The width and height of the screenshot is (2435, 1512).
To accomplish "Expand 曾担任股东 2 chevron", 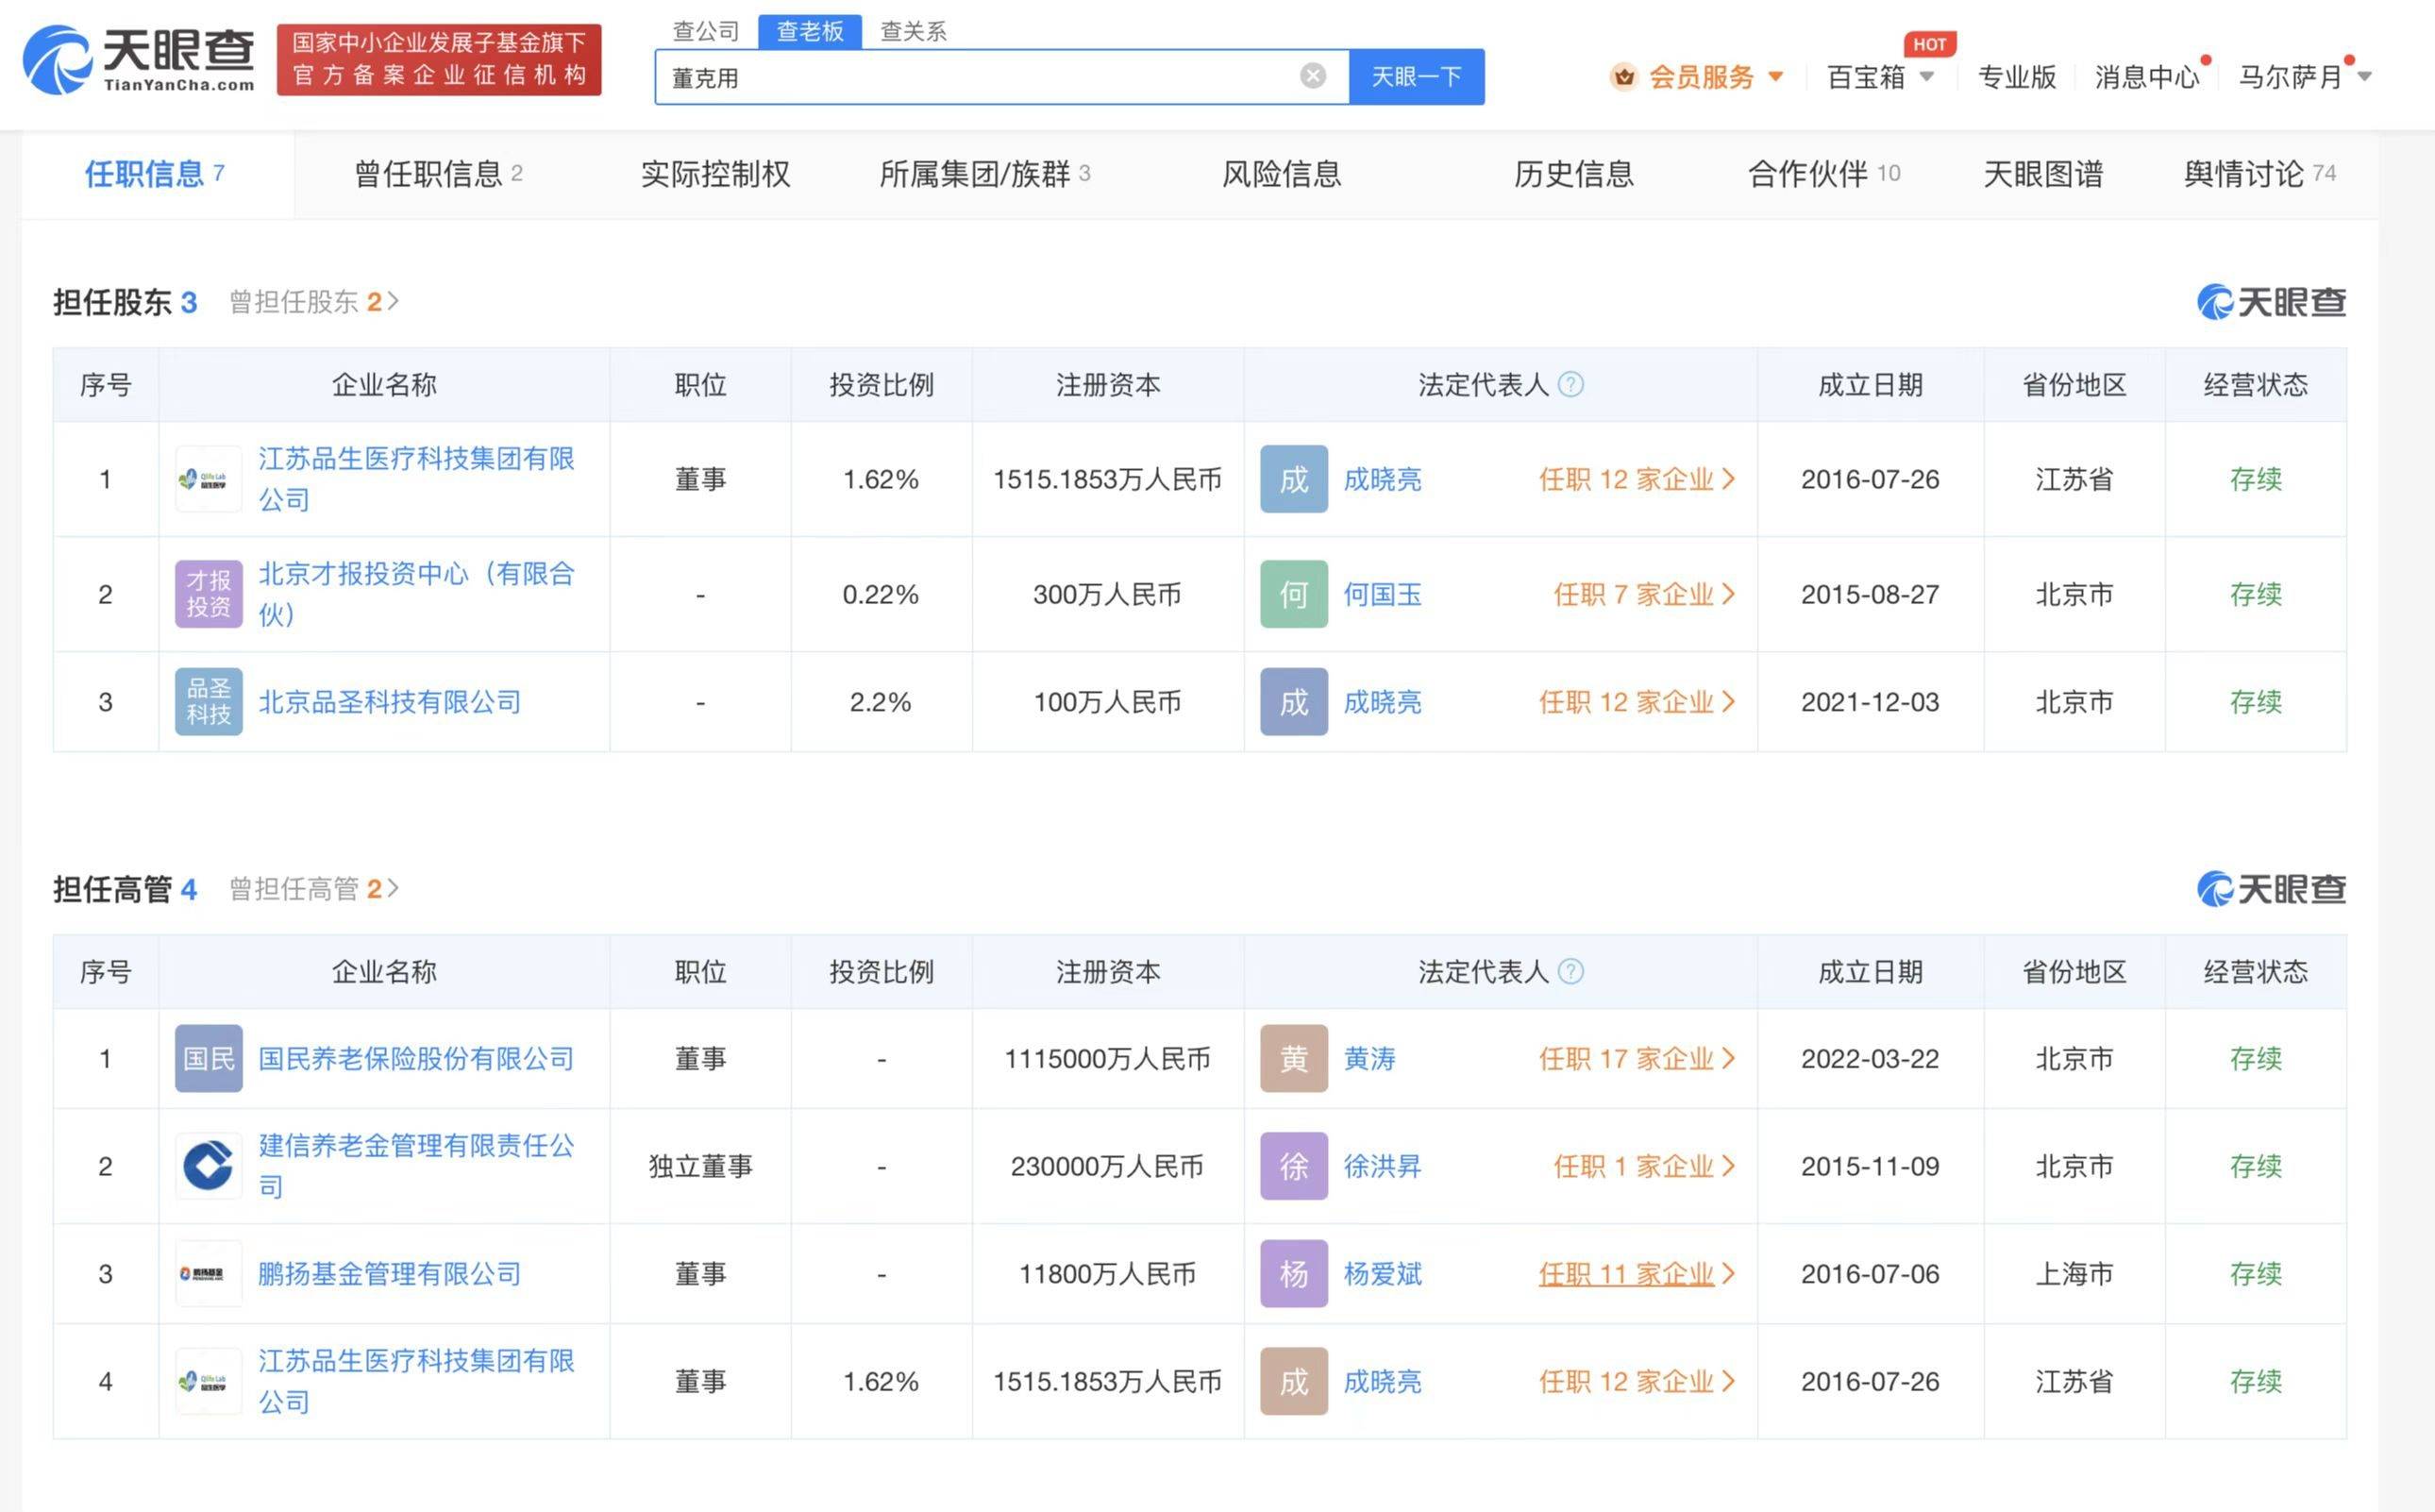I will [393, 301].
